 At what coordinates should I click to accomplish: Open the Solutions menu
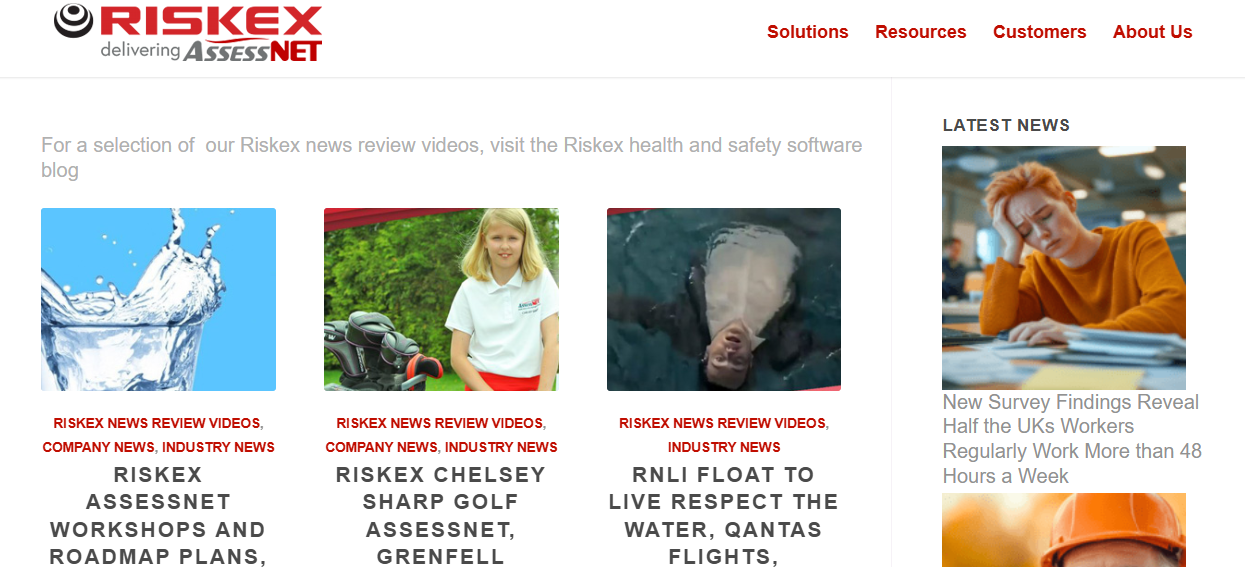807,32
